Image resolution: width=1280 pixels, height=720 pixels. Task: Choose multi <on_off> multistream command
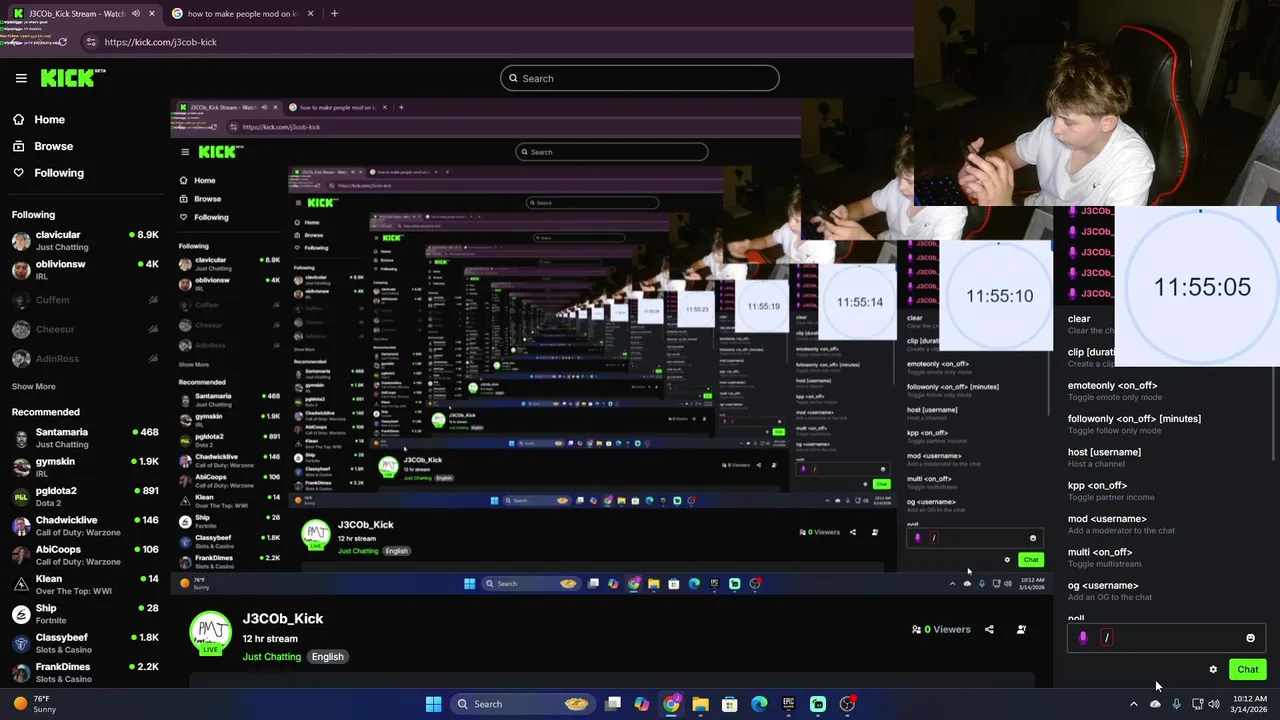[x=1165, y=557]
